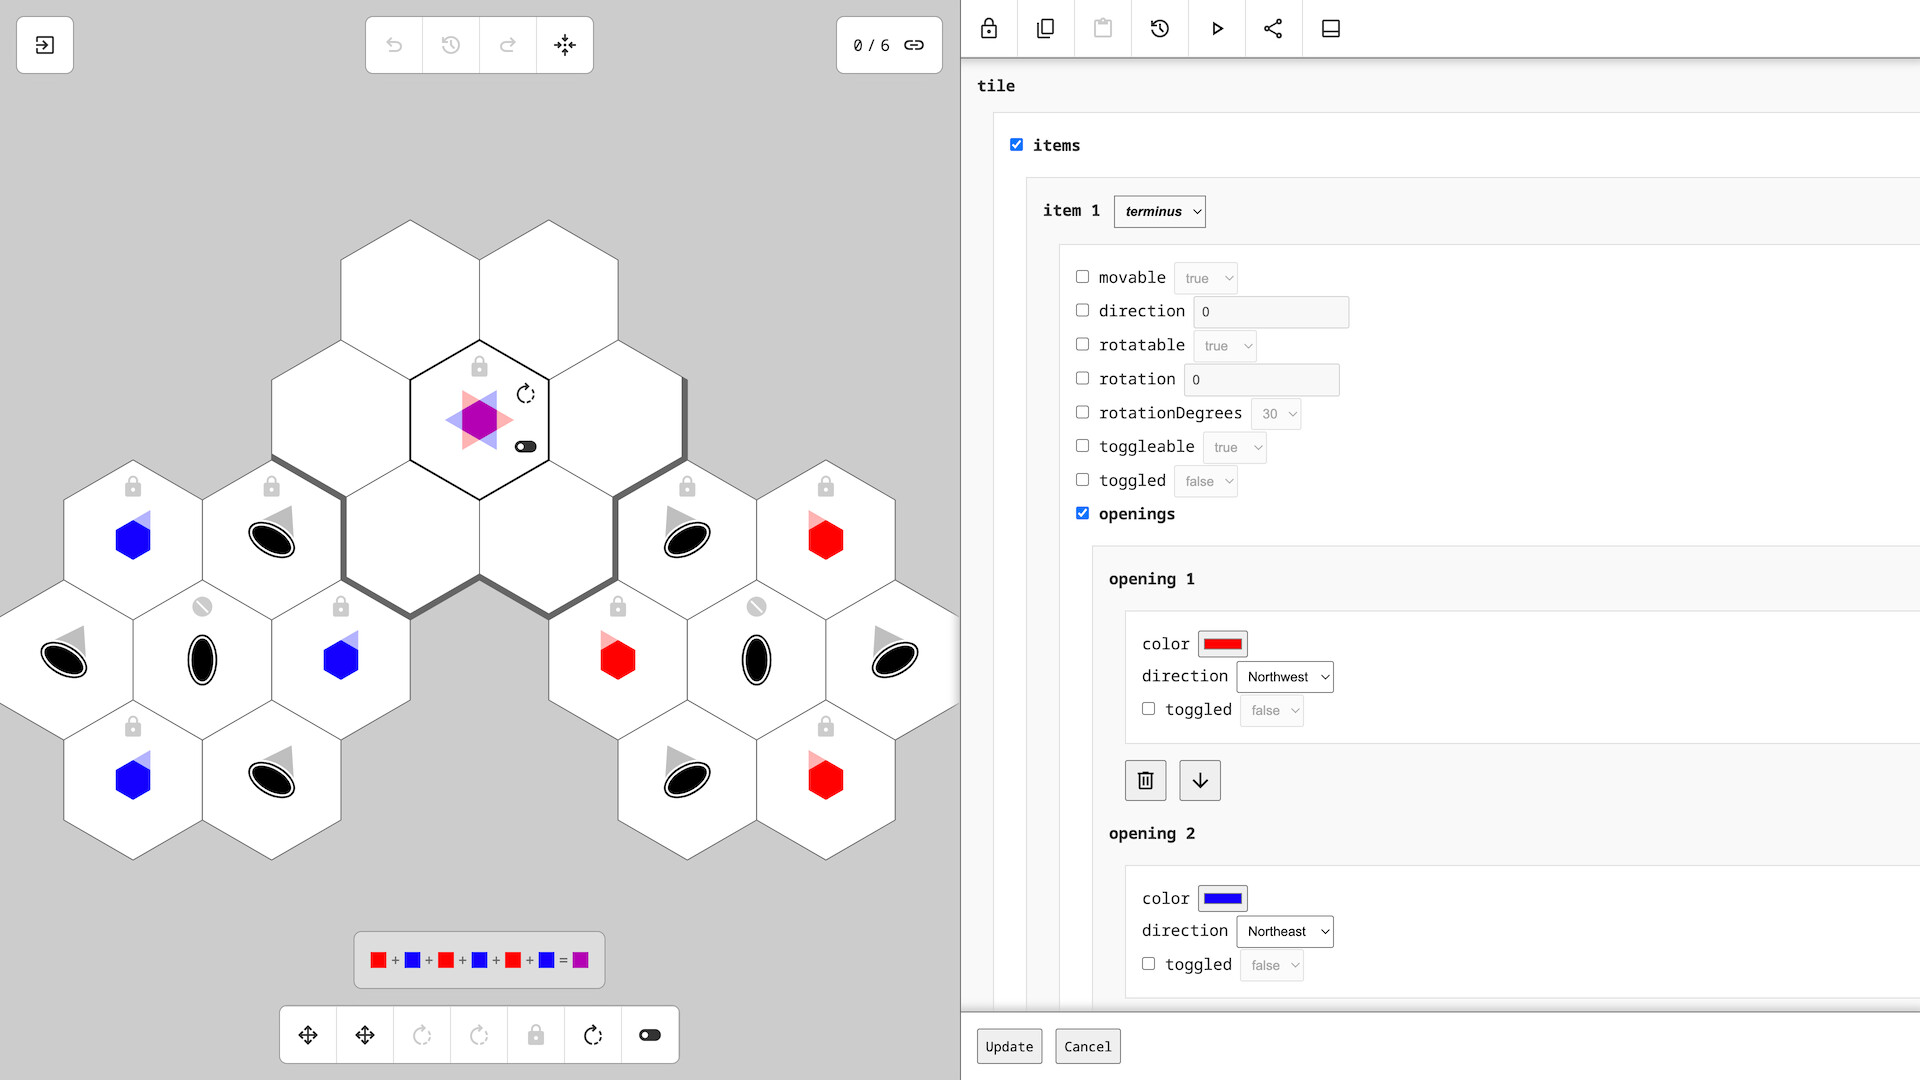
Task: Click the rotate icon on the center hexagon
Action: pos(527,395)
